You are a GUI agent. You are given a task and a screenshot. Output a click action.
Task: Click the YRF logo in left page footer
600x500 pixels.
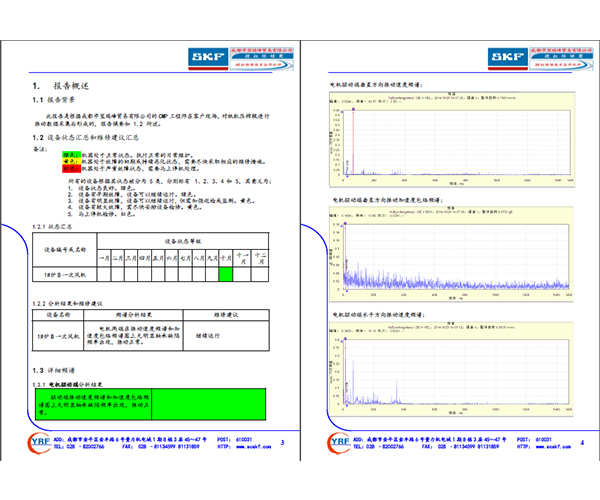click(x=43, y=443)
